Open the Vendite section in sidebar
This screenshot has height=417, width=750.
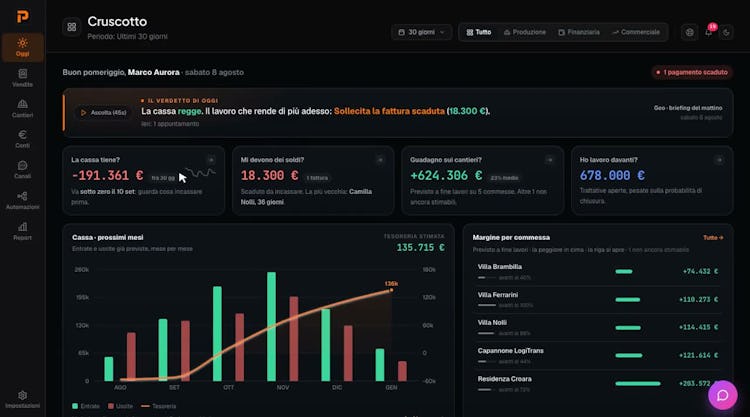22,78
